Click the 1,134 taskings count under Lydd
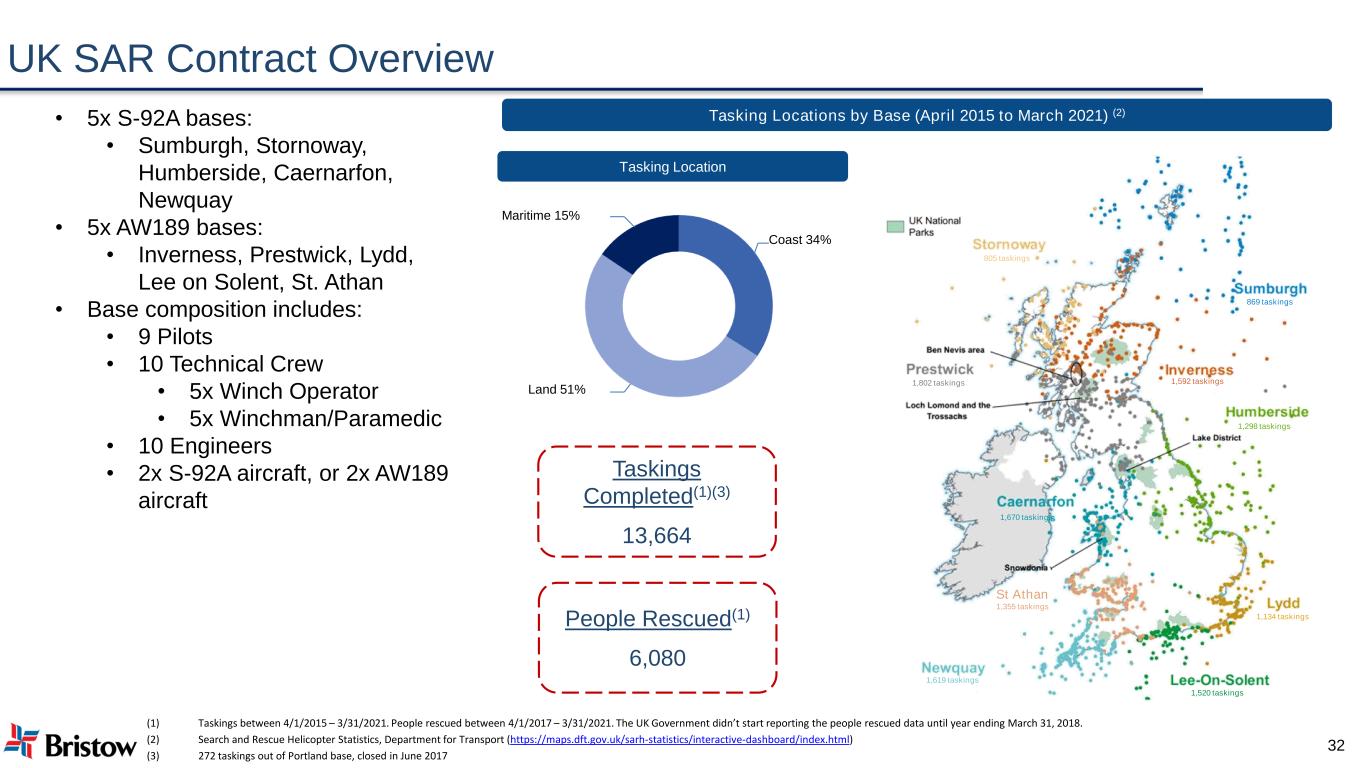1365x768 pixels. (1282, 617)
